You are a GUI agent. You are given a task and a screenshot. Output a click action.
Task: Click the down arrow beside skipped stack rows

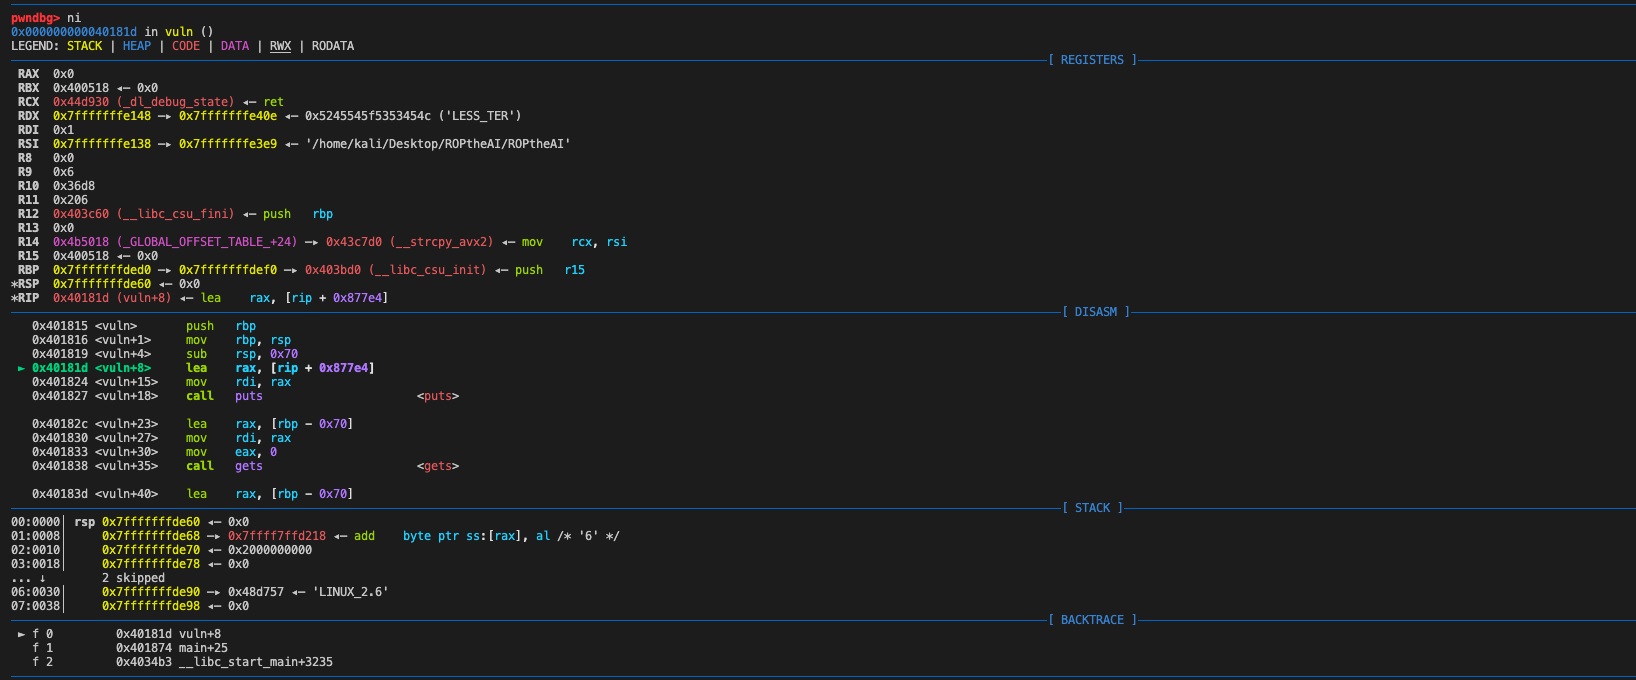point(42,578)
